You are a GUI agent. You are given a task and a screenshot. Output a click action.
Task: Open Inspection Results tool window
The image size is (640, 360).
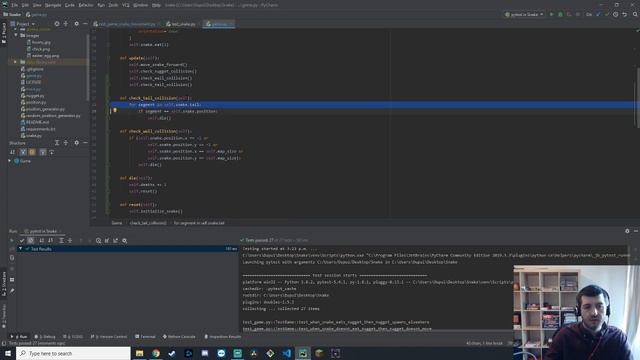pyautogui.click(x=223, y=337)
